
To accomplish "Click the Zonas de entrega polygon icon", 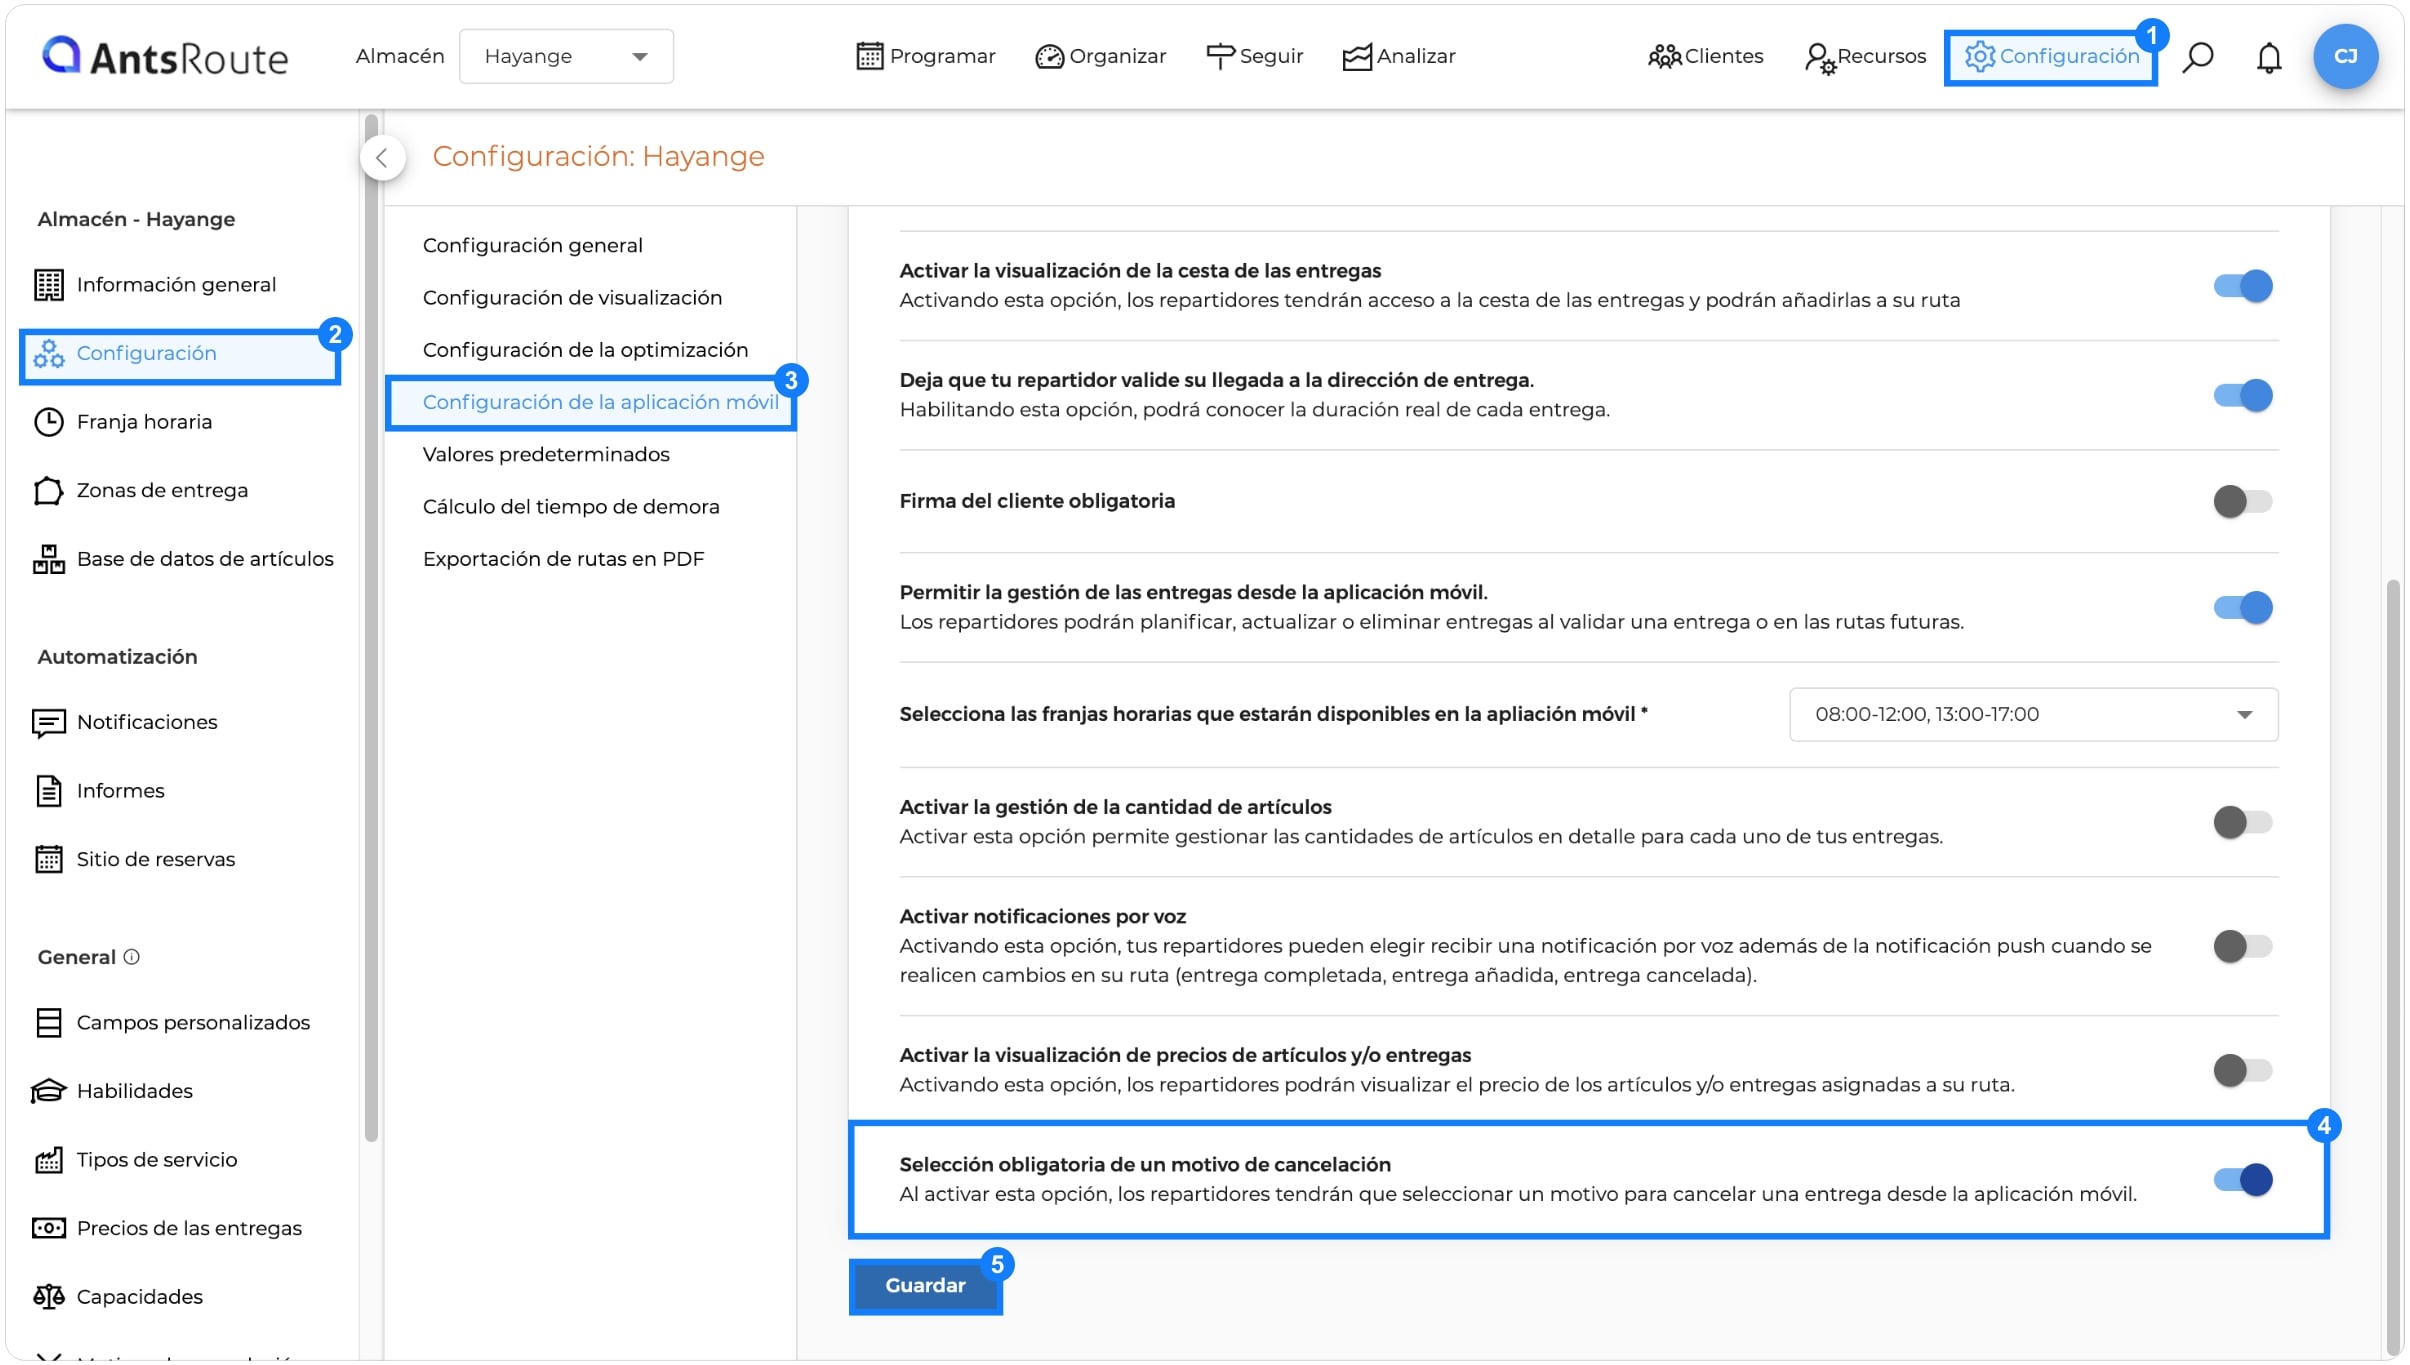I will 48,490.
